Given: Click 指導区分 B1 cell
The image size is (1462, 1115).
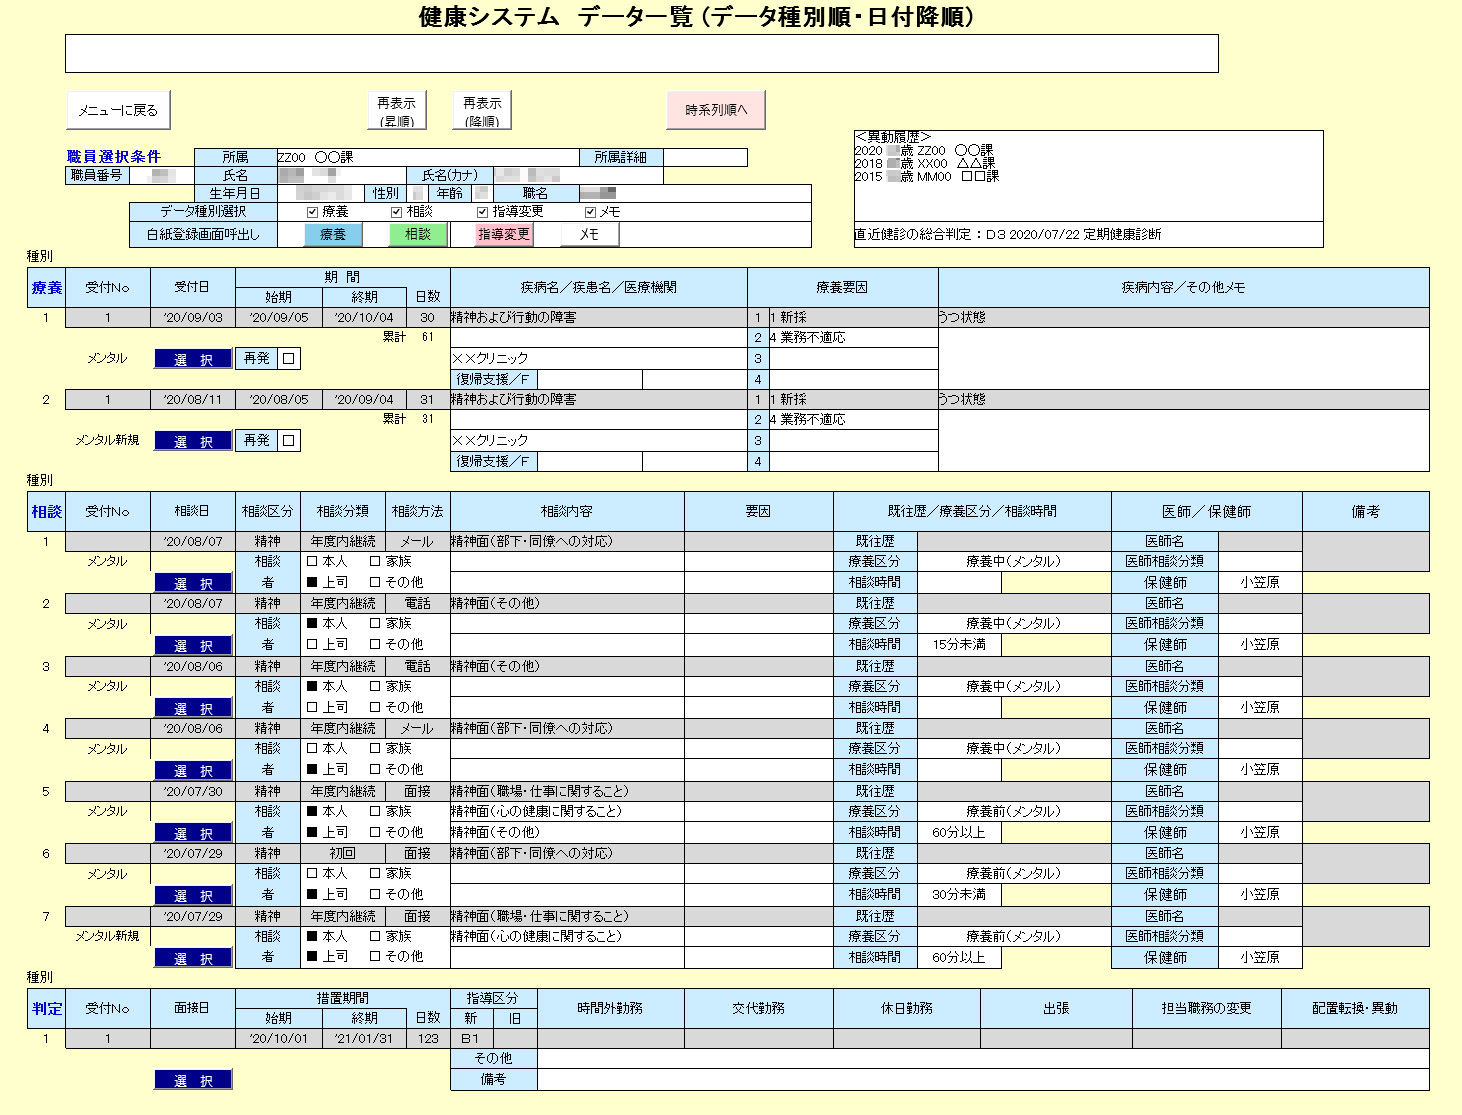Looking at the screenshot, I should coord(472,1039).
